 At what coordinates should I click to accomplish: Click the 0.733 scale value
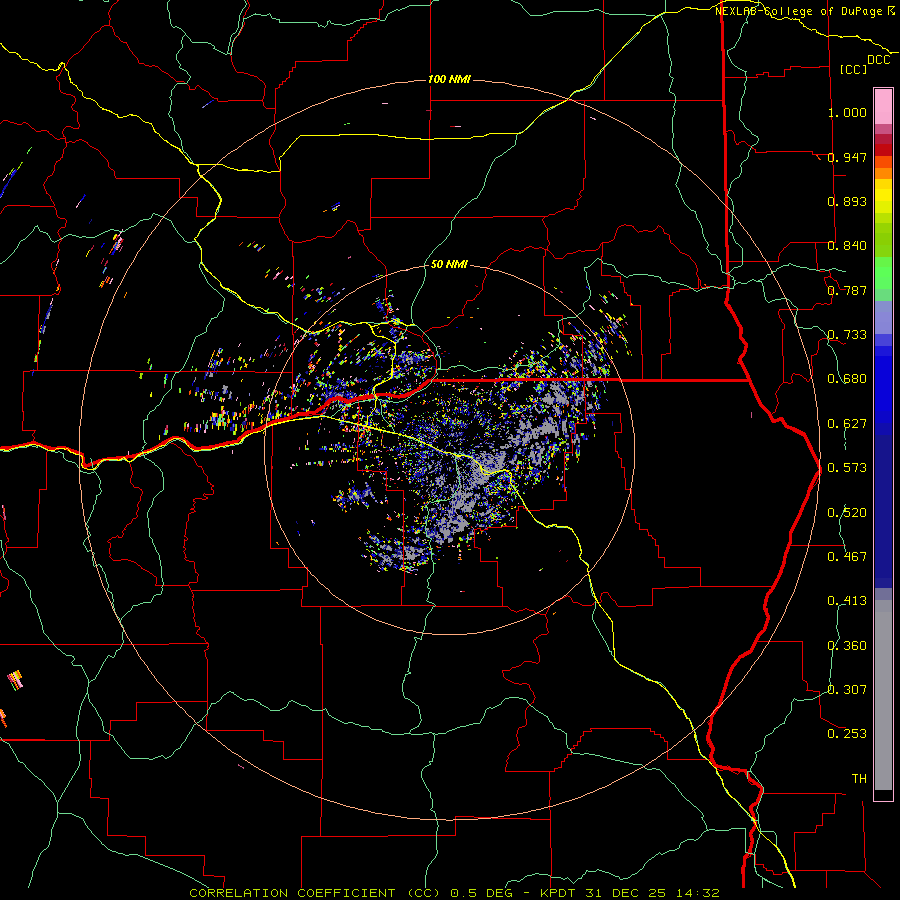click(x=847, y=335)
